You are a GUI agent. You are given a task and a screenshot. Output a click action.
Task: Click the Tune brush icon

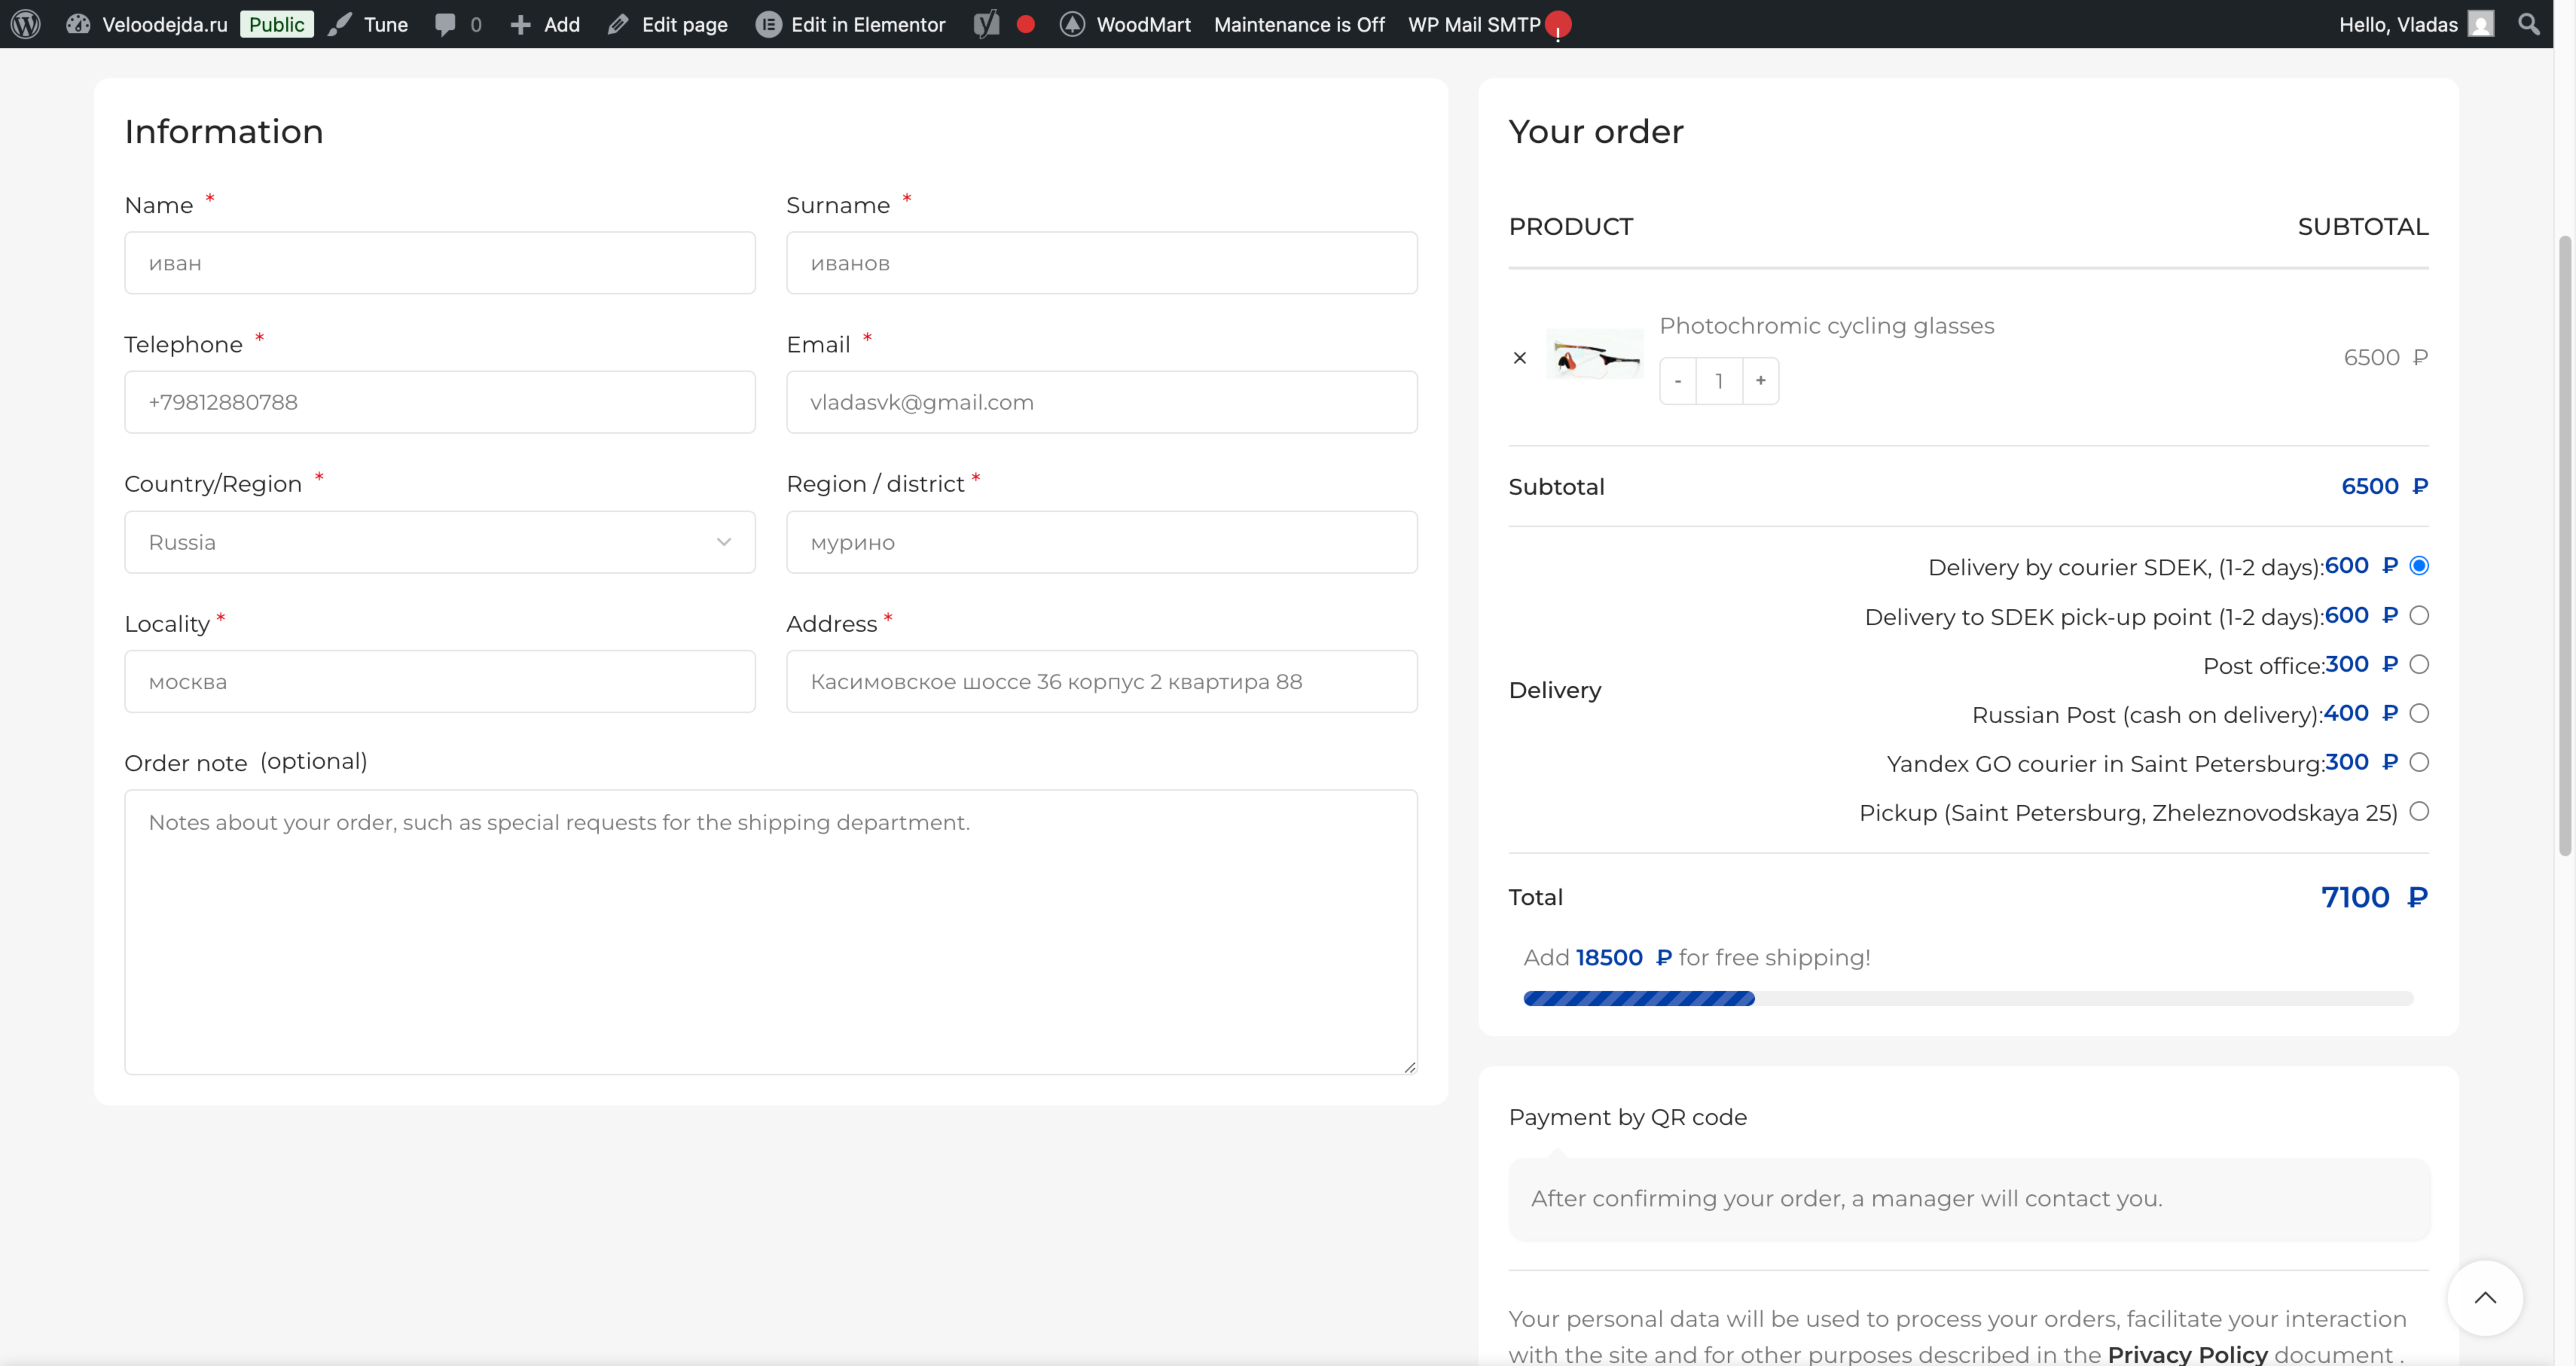[341, 24]
